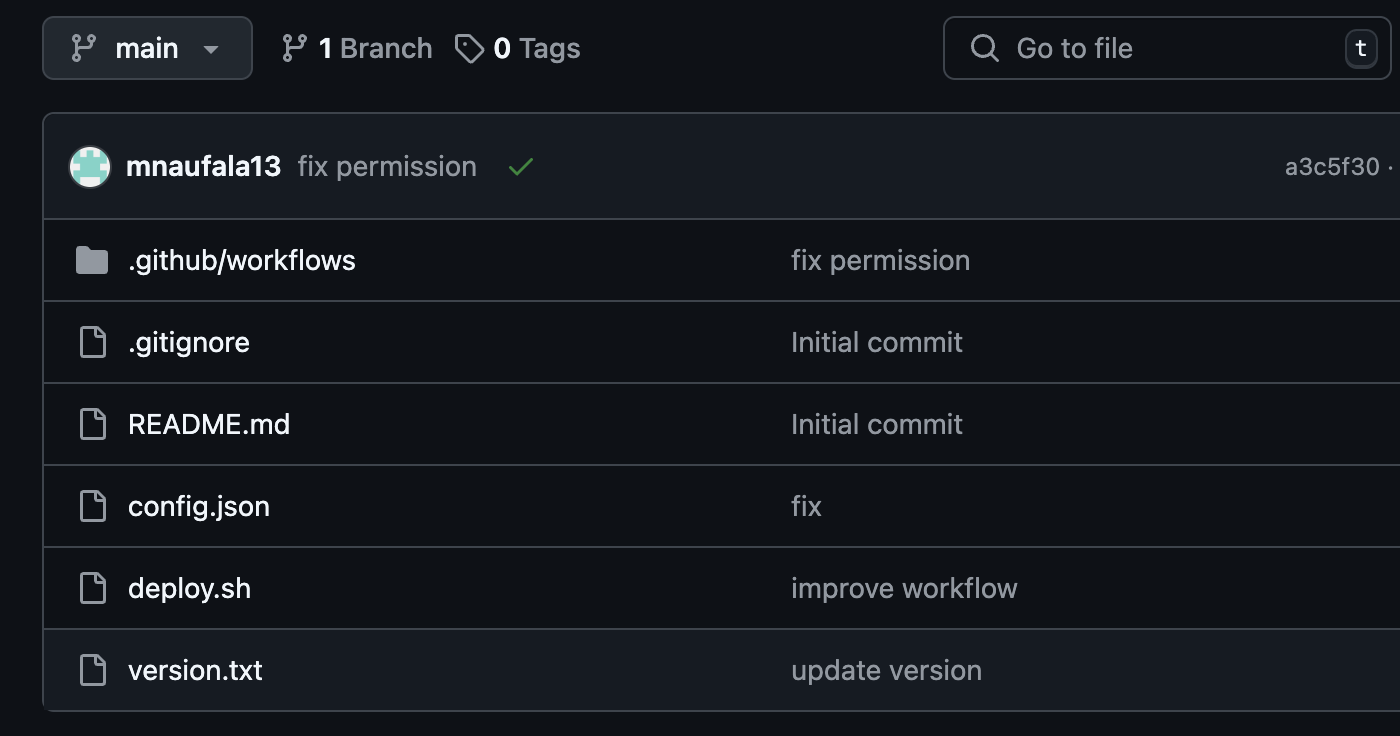
Task: Open mnaufala13 user profile link
Action: pyautogui.click(x=203, y=167)
